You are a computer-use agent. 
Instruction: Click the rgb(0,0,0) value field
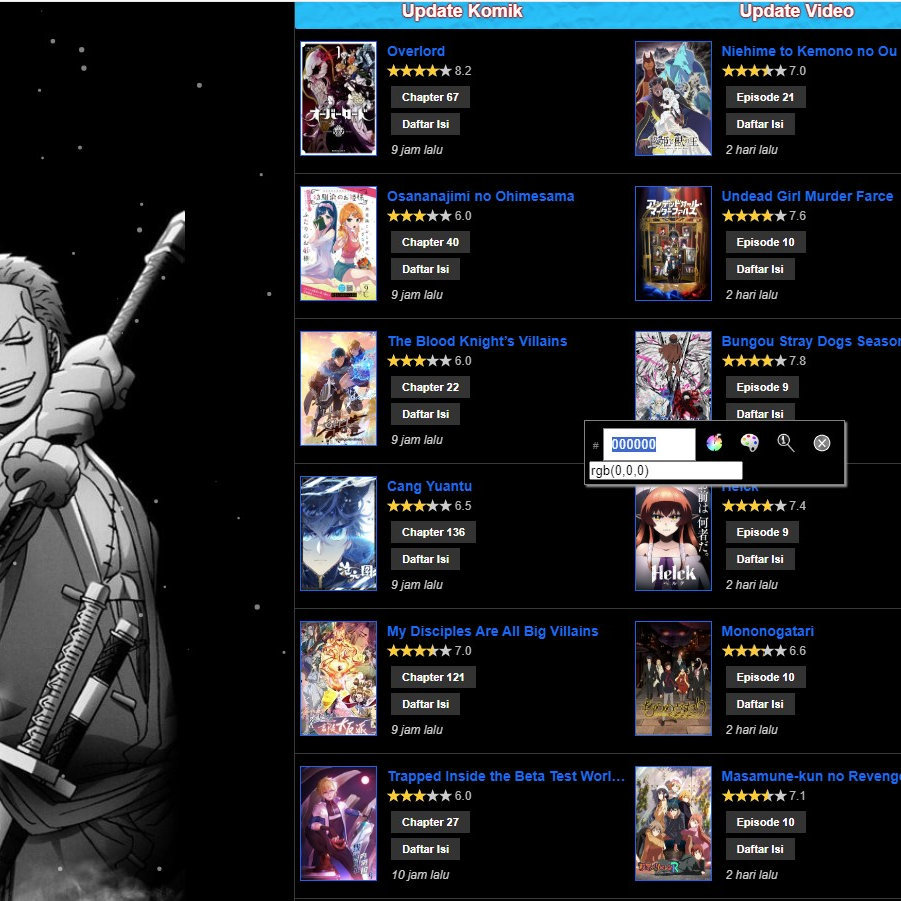664,471
